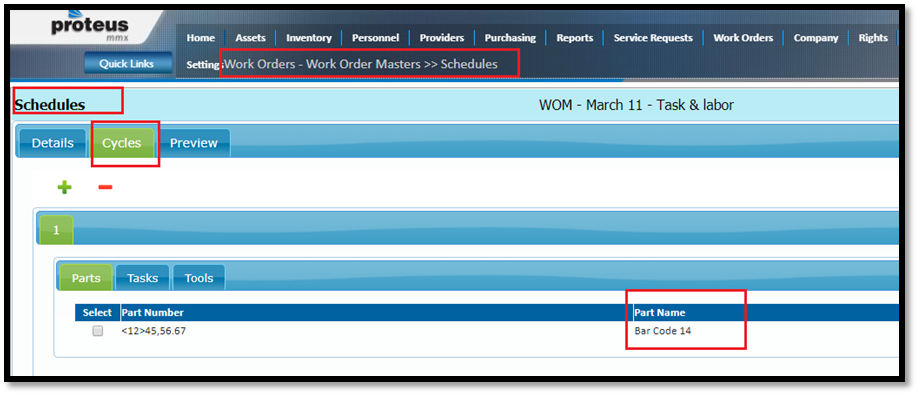
Task: Switch to the Tasks sub-tab
Action: tap(142, 278)
